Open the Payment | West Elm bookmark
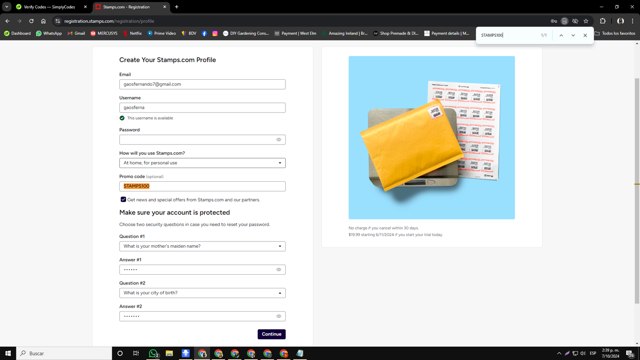This screenshot has width=640, height=360. tap(296, 33)
